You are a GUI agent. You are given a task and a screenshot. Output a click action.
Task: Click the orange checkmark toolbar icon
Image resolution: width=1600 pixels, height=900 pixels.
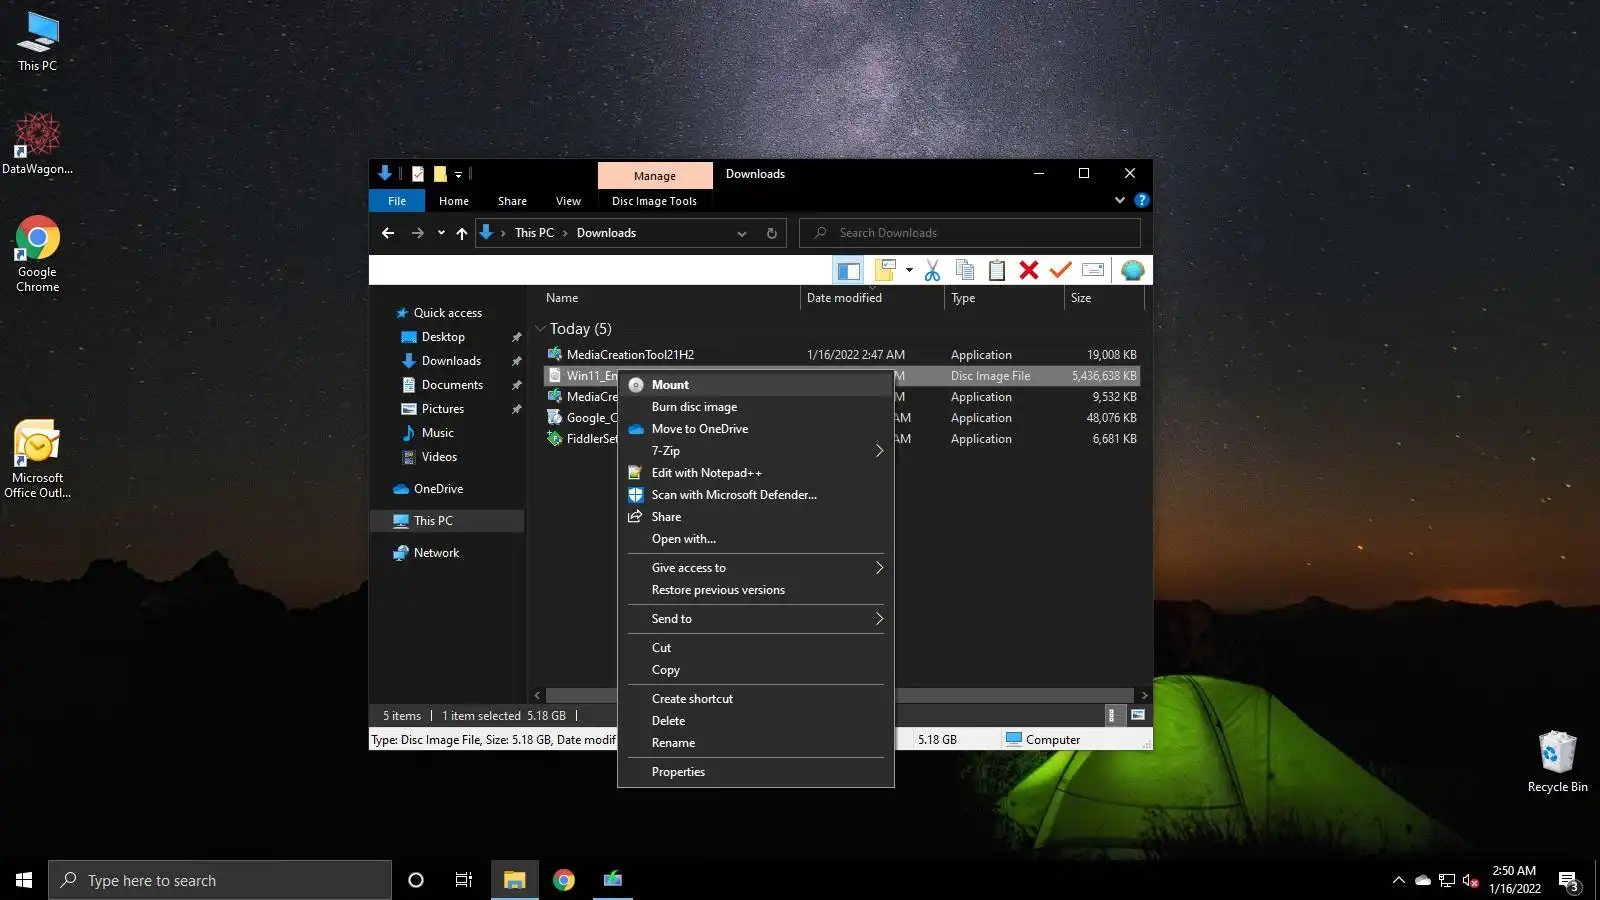(1061, 270)
